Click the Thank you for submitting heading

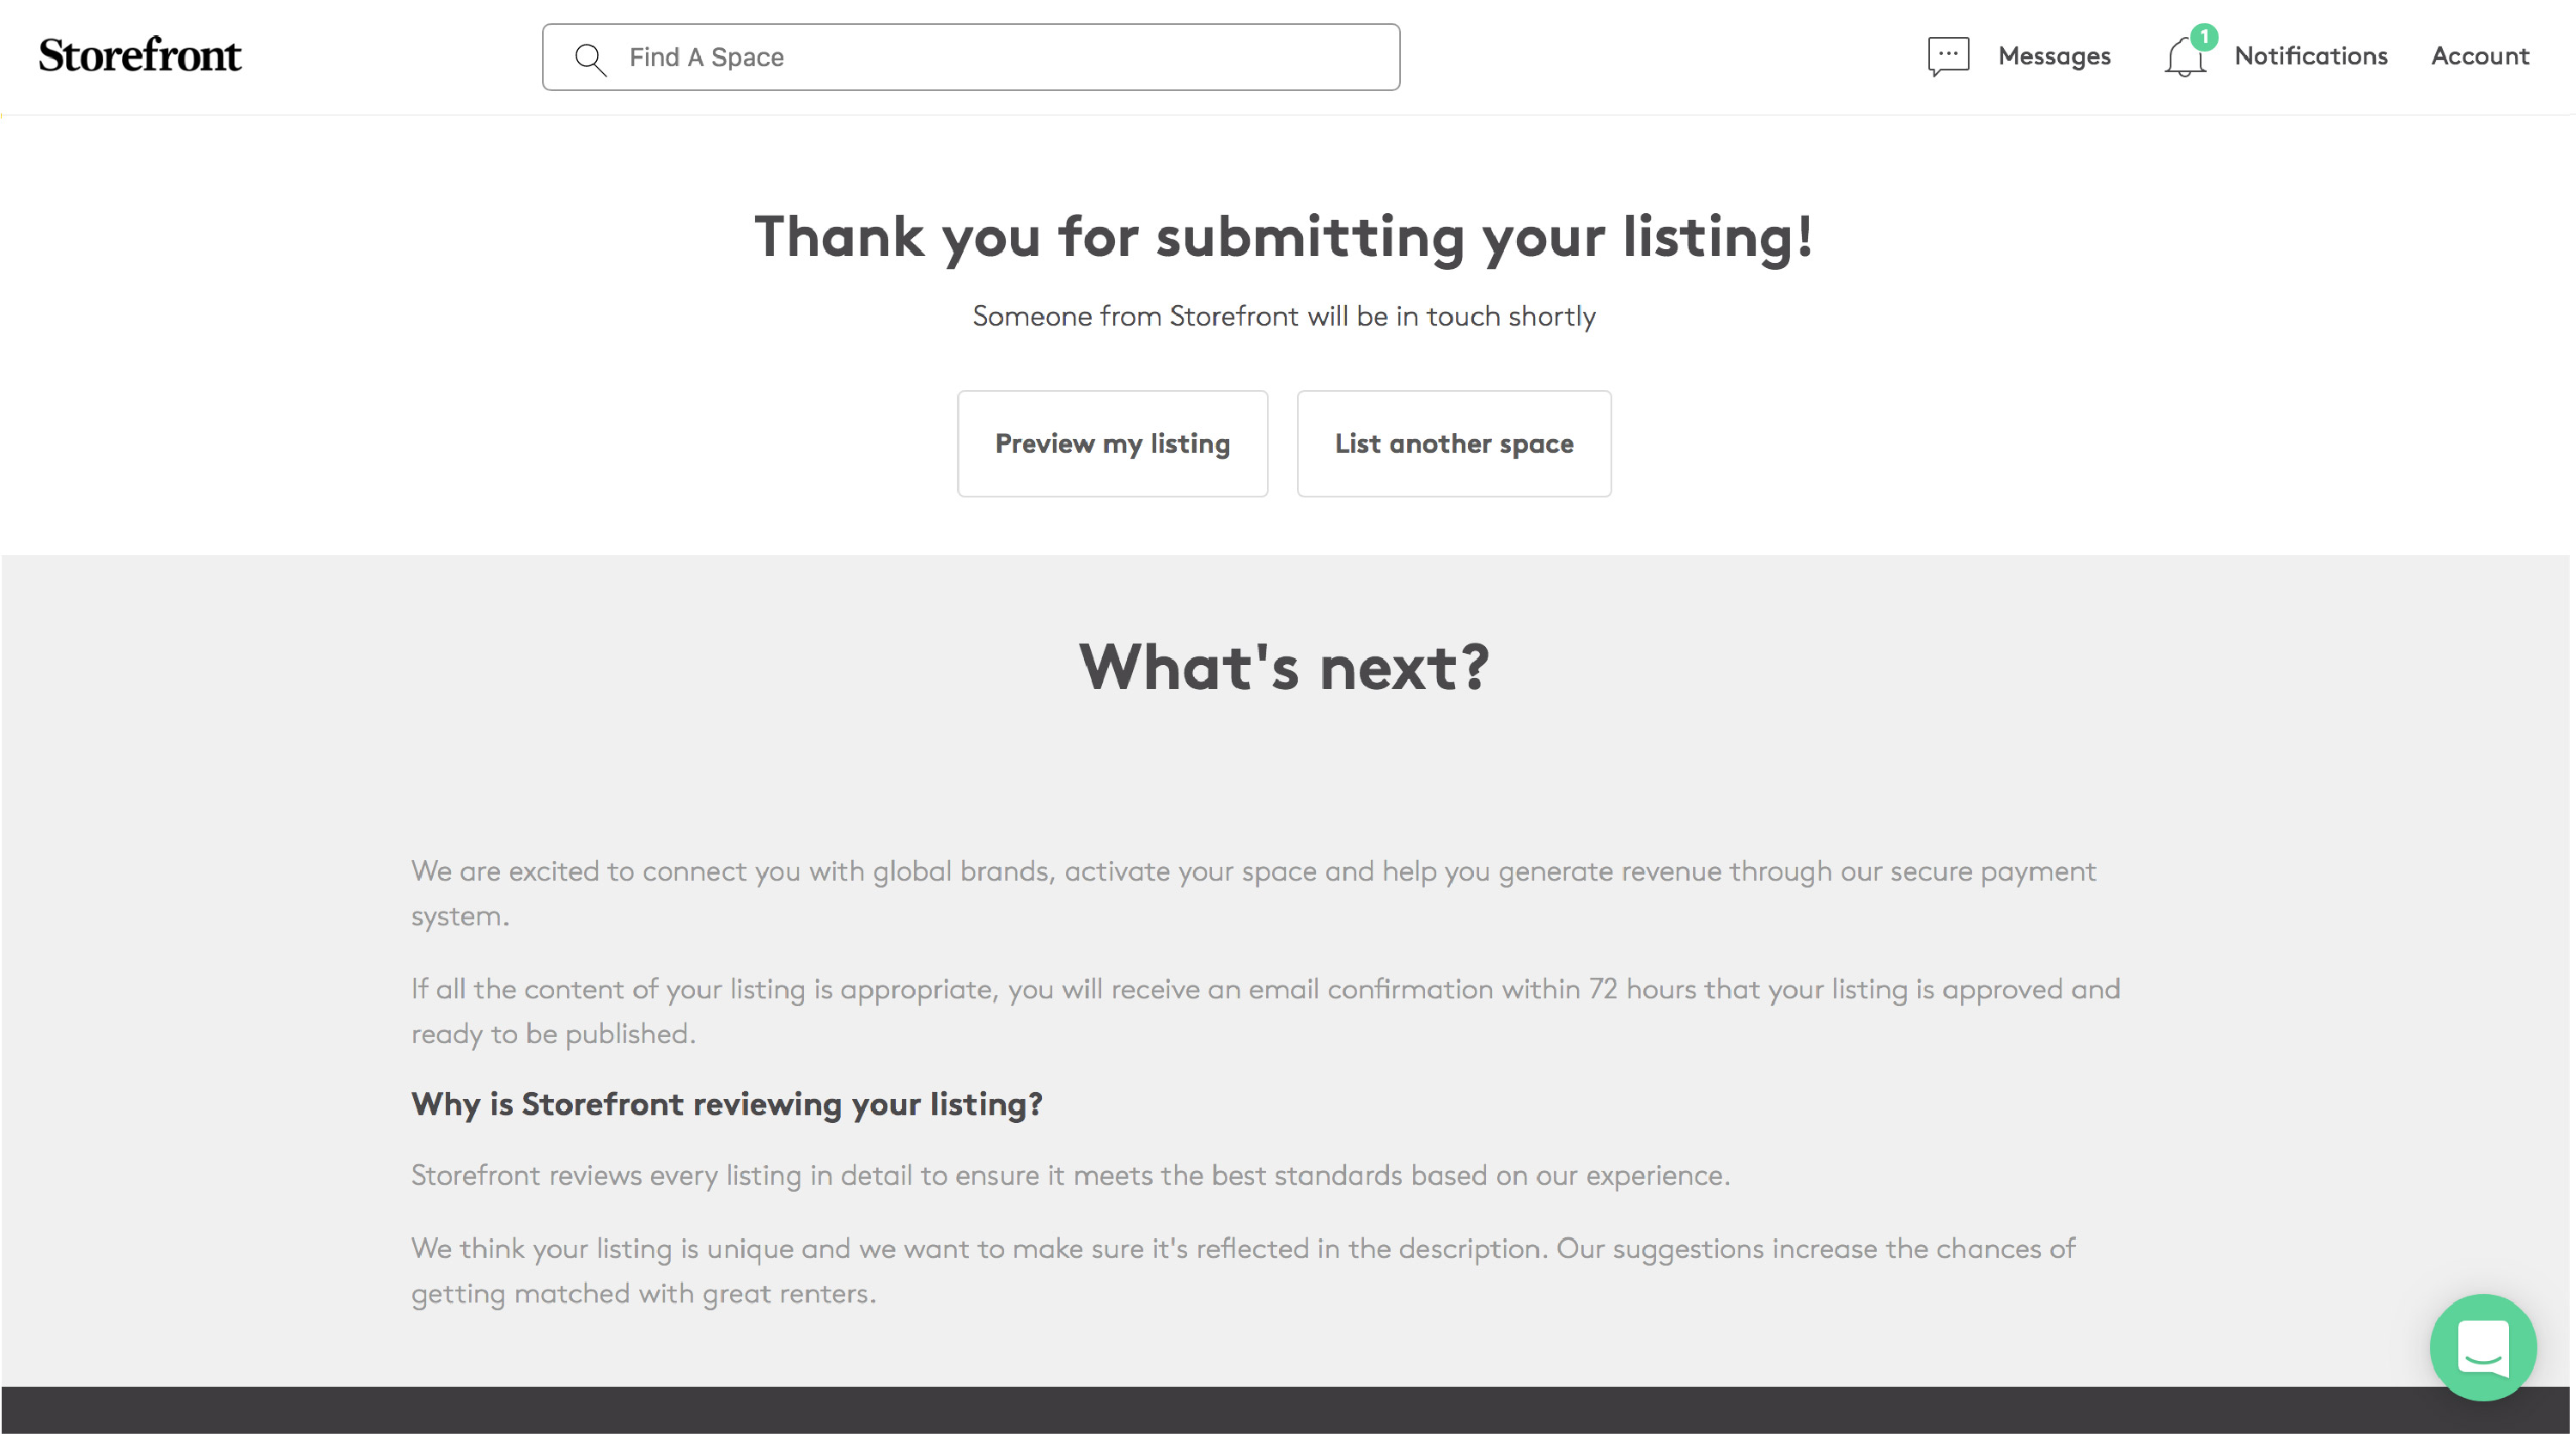(1284, 237)
